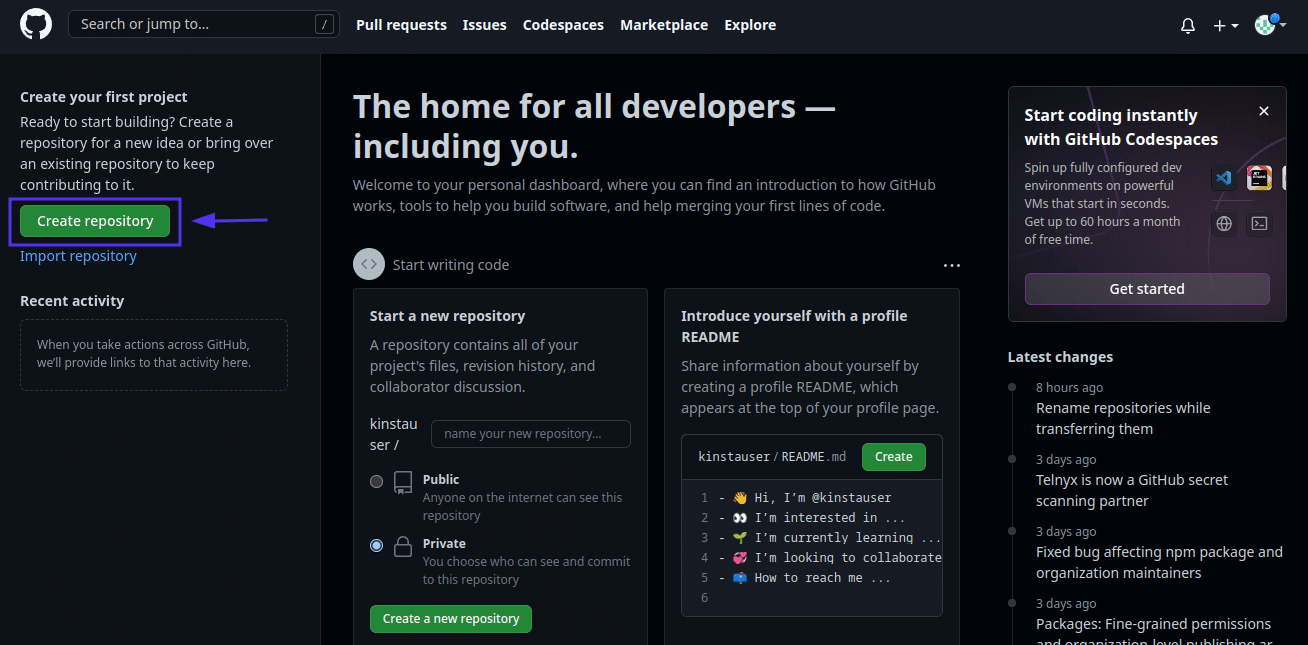Click Get started in the Codespaces card

(1147, 289)
